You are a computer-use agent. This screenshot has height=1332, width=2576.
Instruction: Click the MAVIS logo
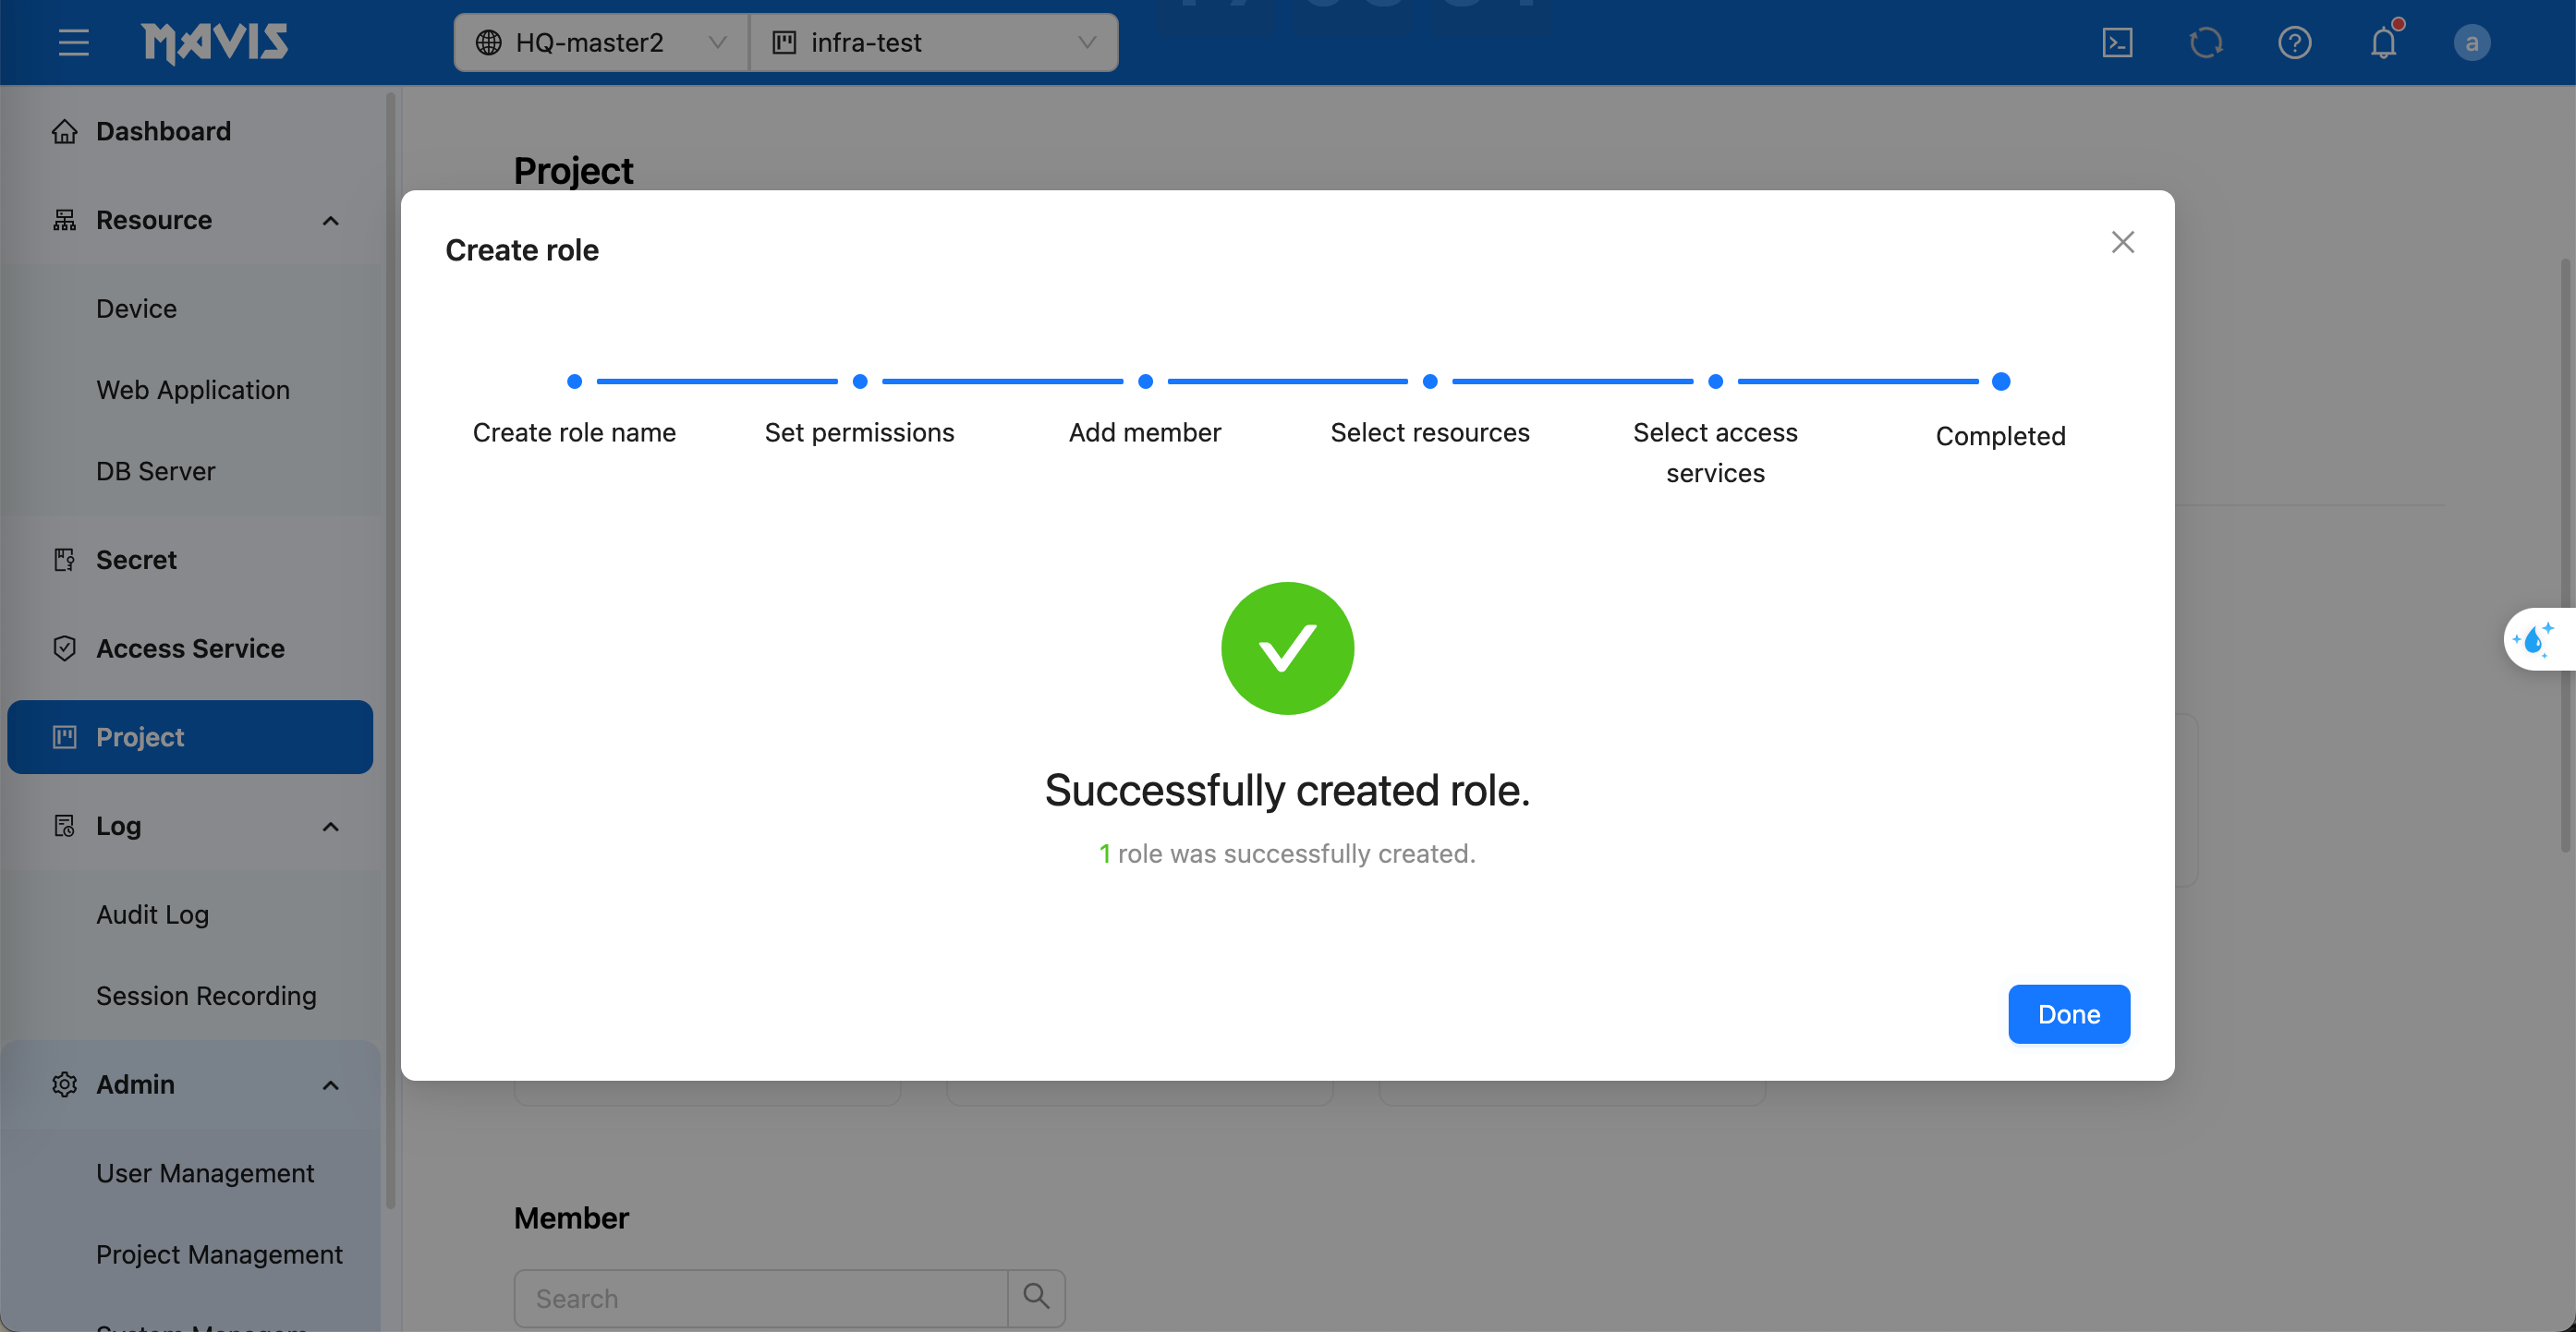tap(215, 43)
